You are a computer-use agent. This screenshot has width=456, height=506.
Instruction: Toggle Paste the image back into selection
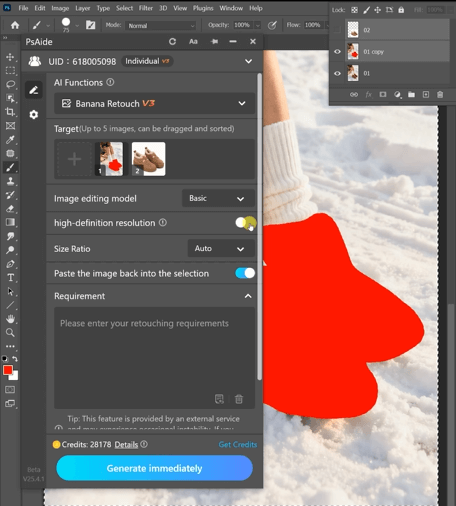pyautogui.click(x=245, y=273)
